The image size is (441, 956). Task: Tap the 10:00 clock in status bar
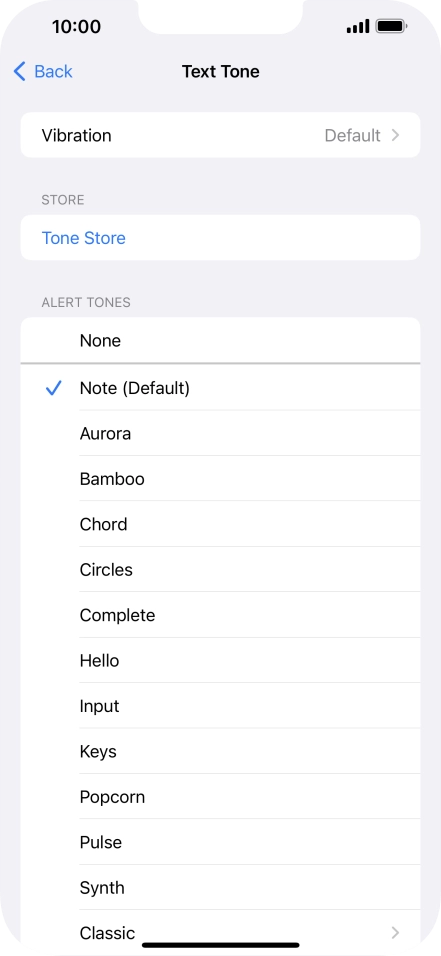(x=76, y=26)
